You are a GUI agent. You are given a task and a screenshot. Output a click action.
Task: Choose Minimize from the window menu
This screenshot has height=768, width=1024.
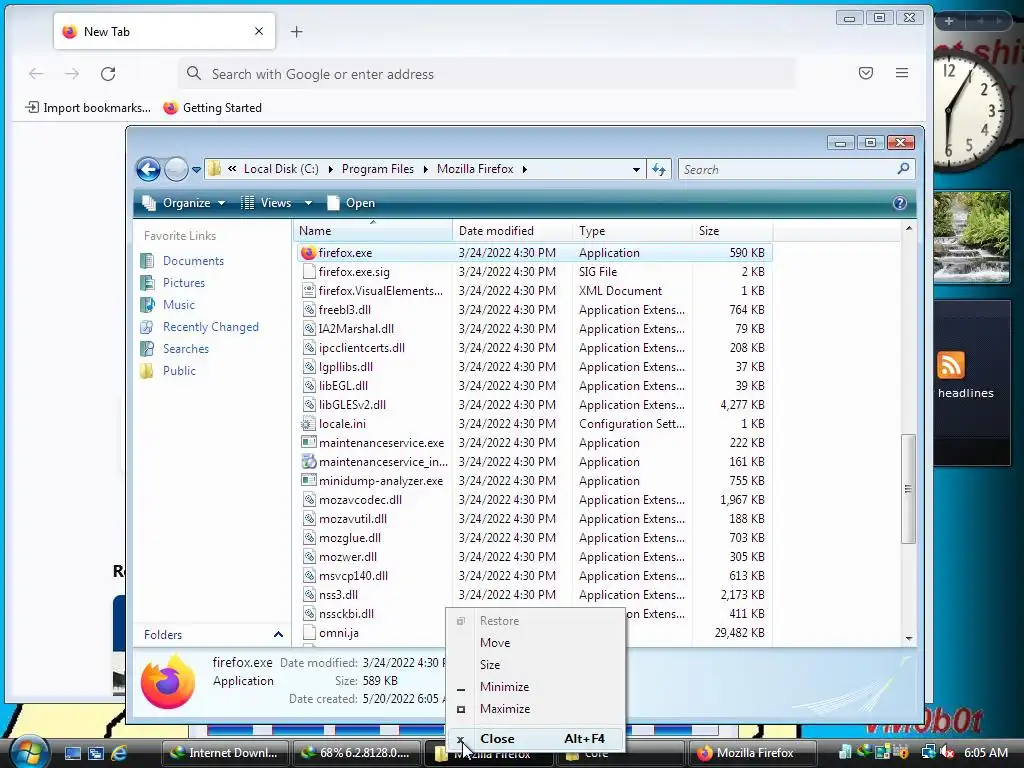[x=536, y=687]
